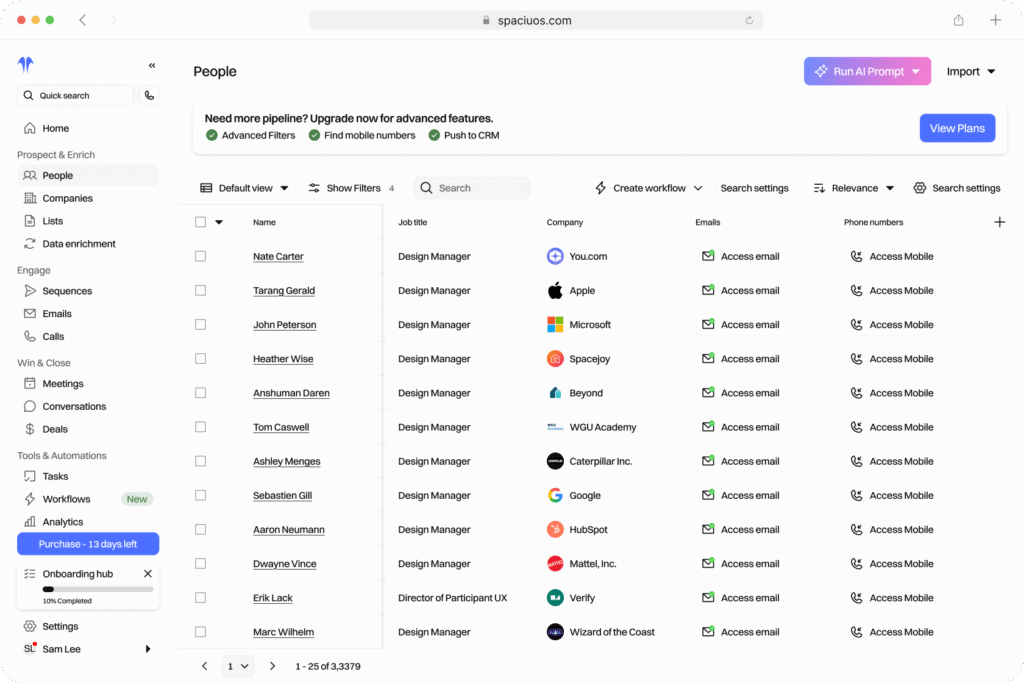The image size is (1024, 683).
Task: Open Lists in the sidebar
Action: [x=88, y=221]
